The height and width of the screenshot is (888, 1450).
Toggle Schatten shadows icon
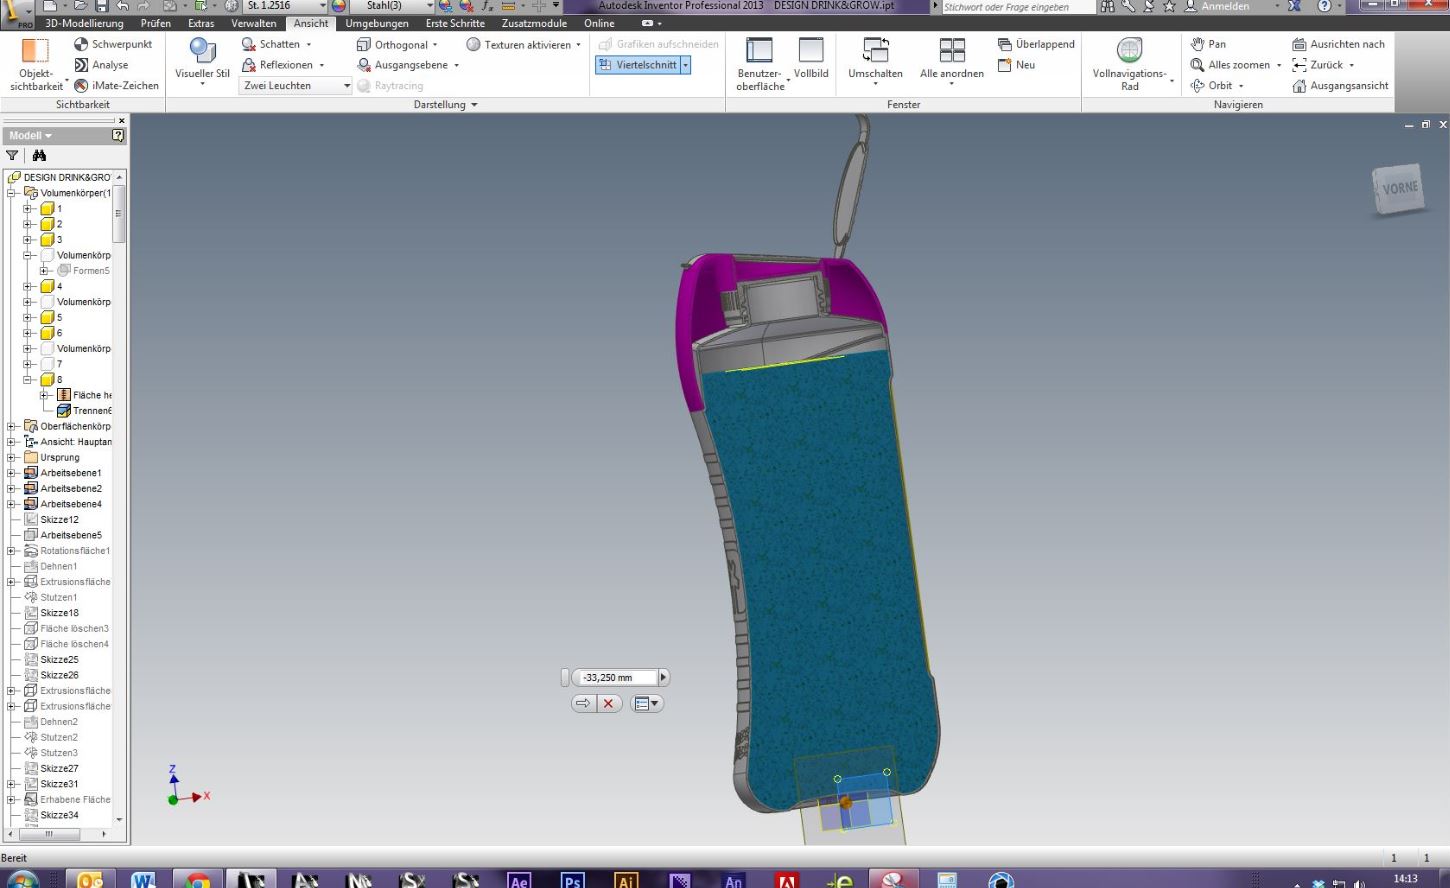(x=249, y=44)
